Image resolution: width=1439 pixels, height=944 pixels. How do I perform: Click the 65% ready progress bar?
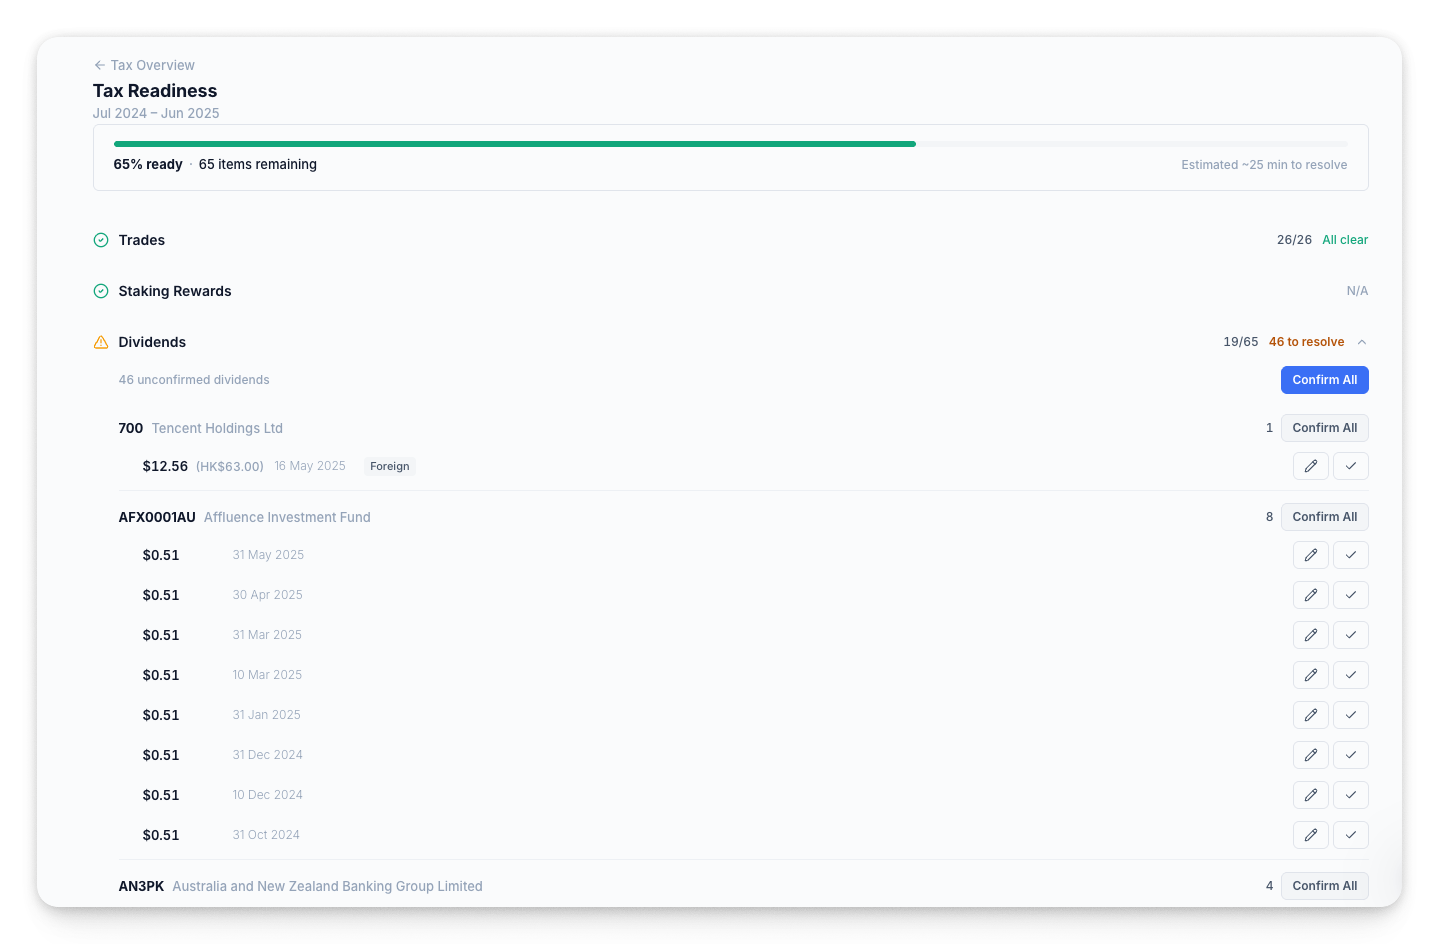731,144
